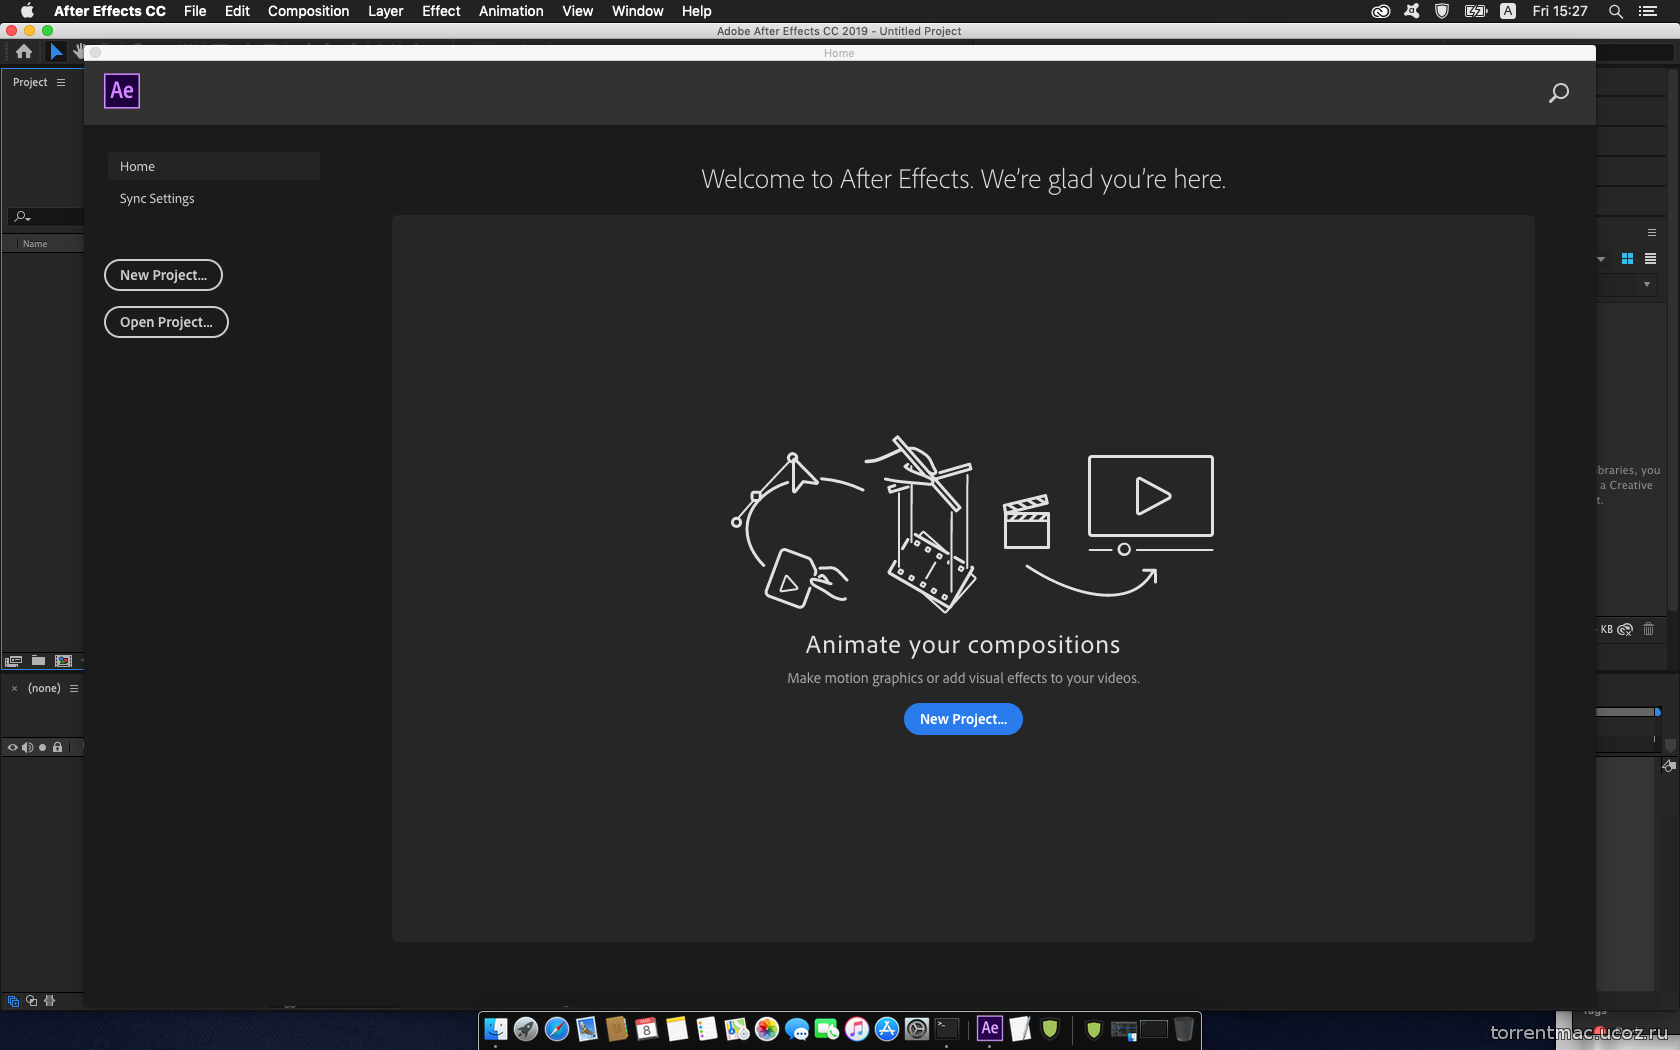Open search on the Home screen
Viewport: 1680px width, 1050px height.
[x=1559, y=93]
